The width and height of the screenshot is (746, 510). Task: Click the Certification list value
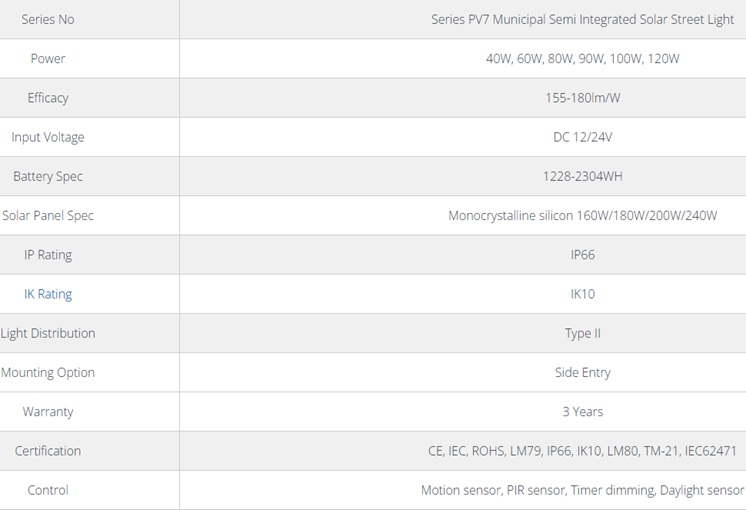coord(582,451)
